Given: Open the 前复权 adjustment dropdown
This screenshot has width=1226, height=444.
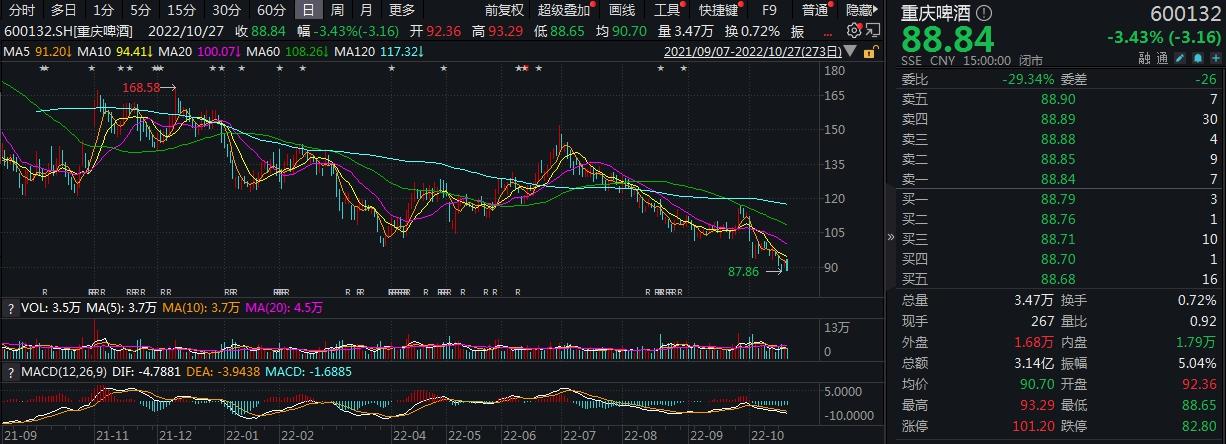Looking at the screenshot, I should 505,10.
